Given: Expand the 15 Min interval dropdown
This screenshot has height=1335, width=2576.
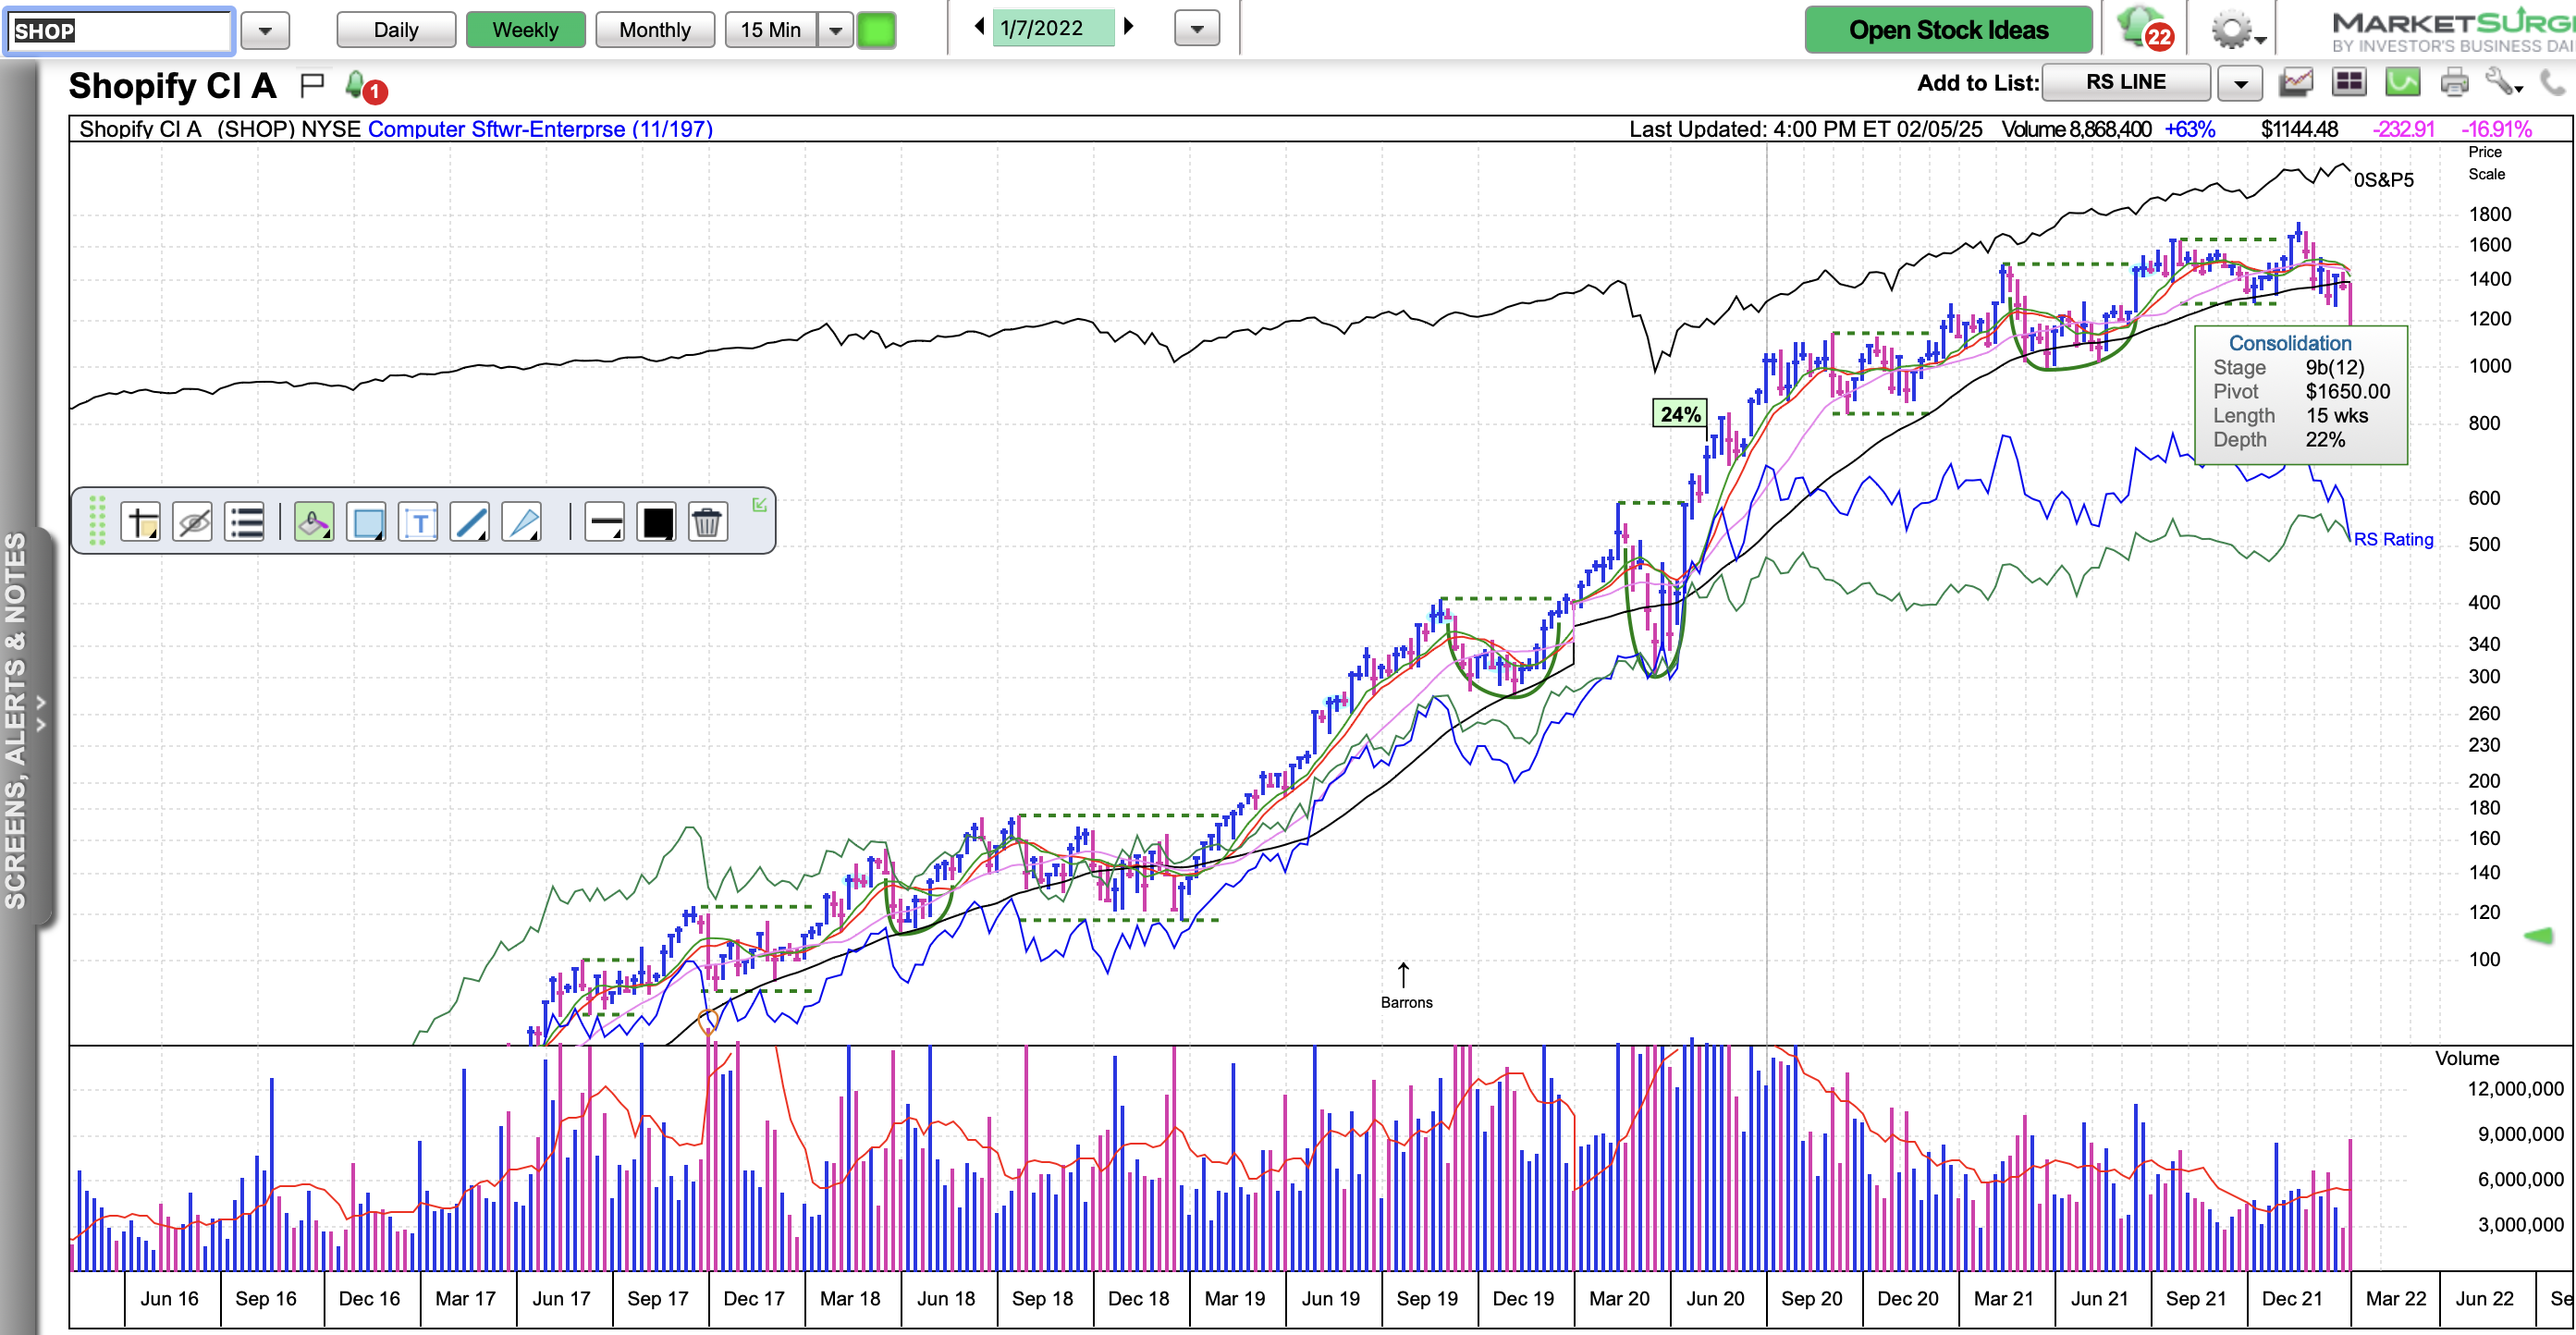Looking at the screenshot, I should 835,29.
